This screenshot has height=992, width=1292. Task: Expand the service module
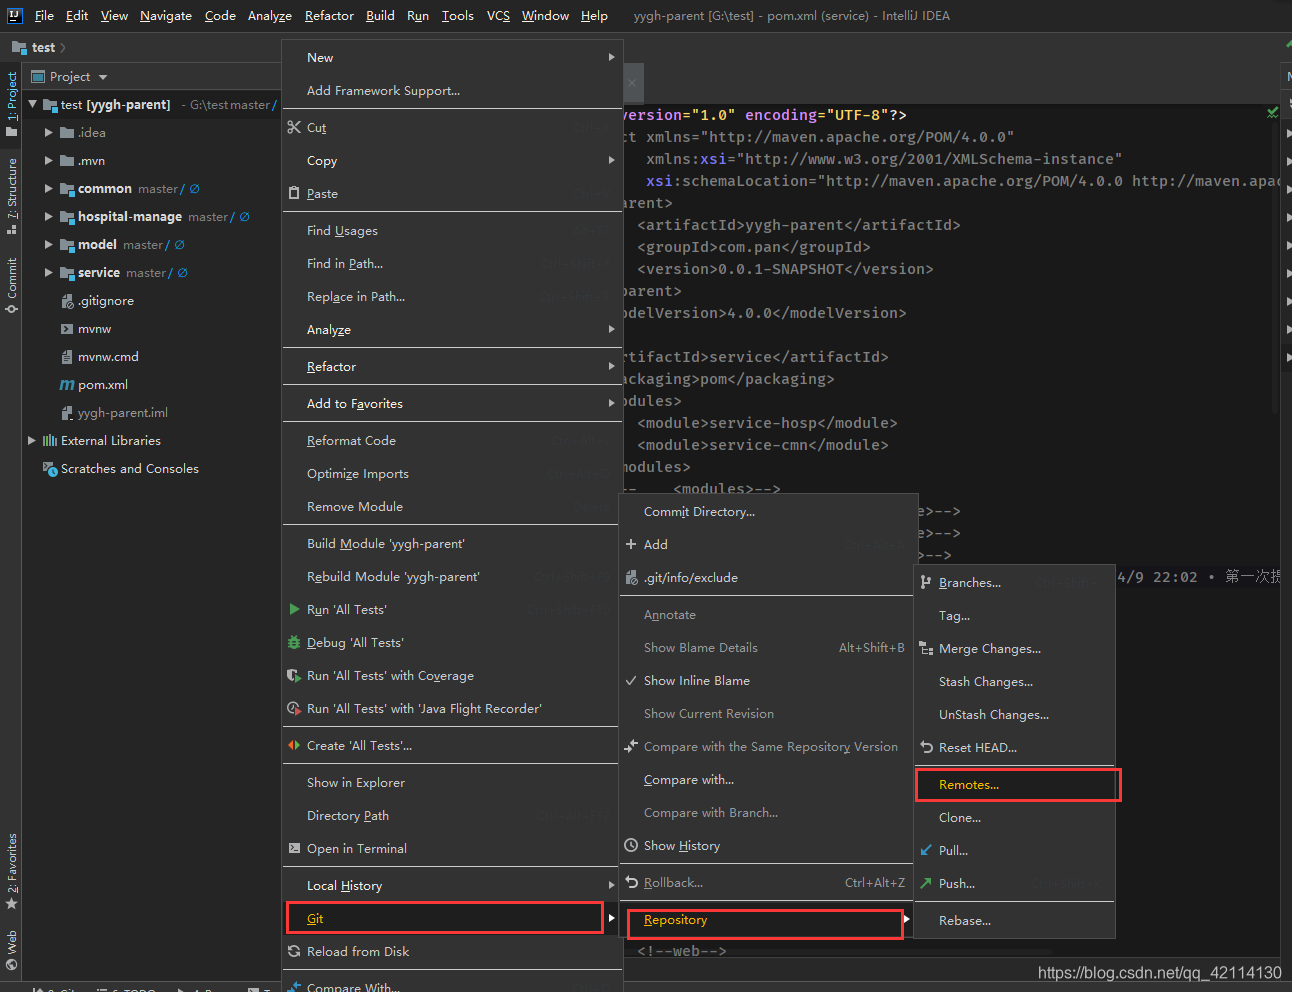point(48,272)
